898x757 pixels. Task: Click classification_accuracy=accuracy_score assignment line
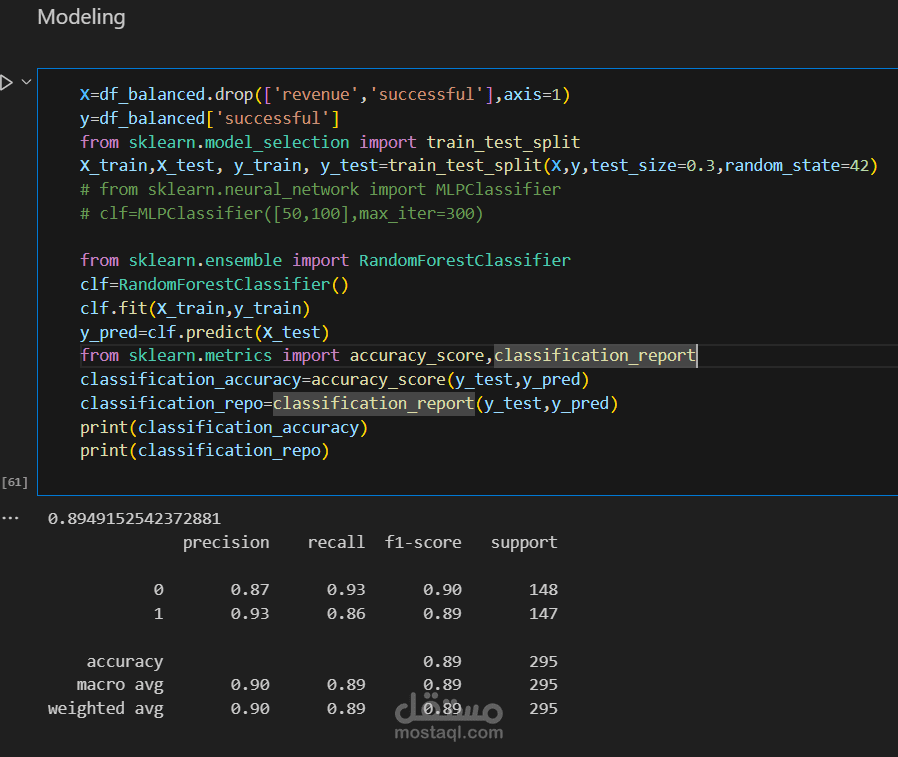334,380
